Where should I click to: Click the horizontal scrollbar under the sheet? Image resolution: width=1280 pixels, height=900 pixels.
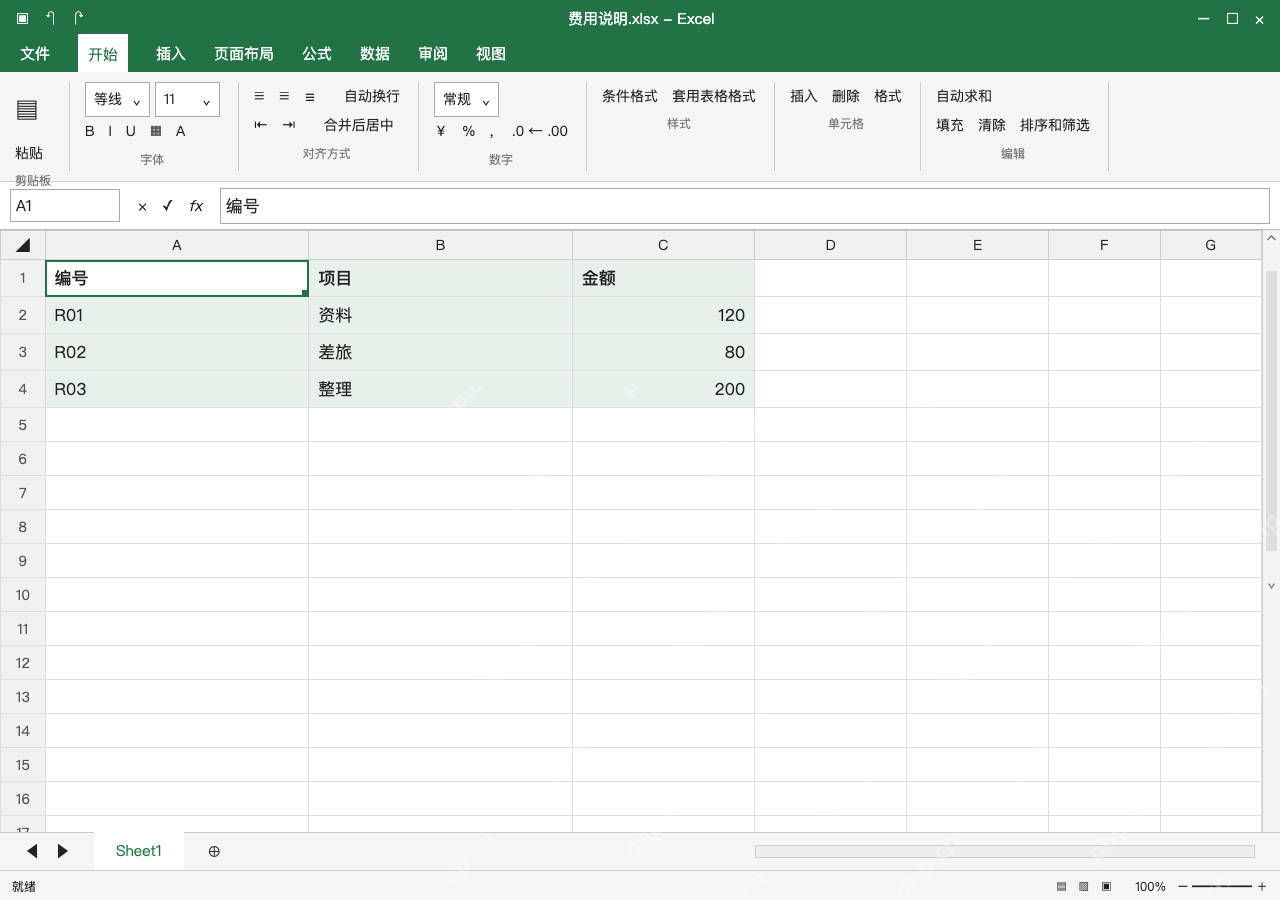coord(1005,851)
